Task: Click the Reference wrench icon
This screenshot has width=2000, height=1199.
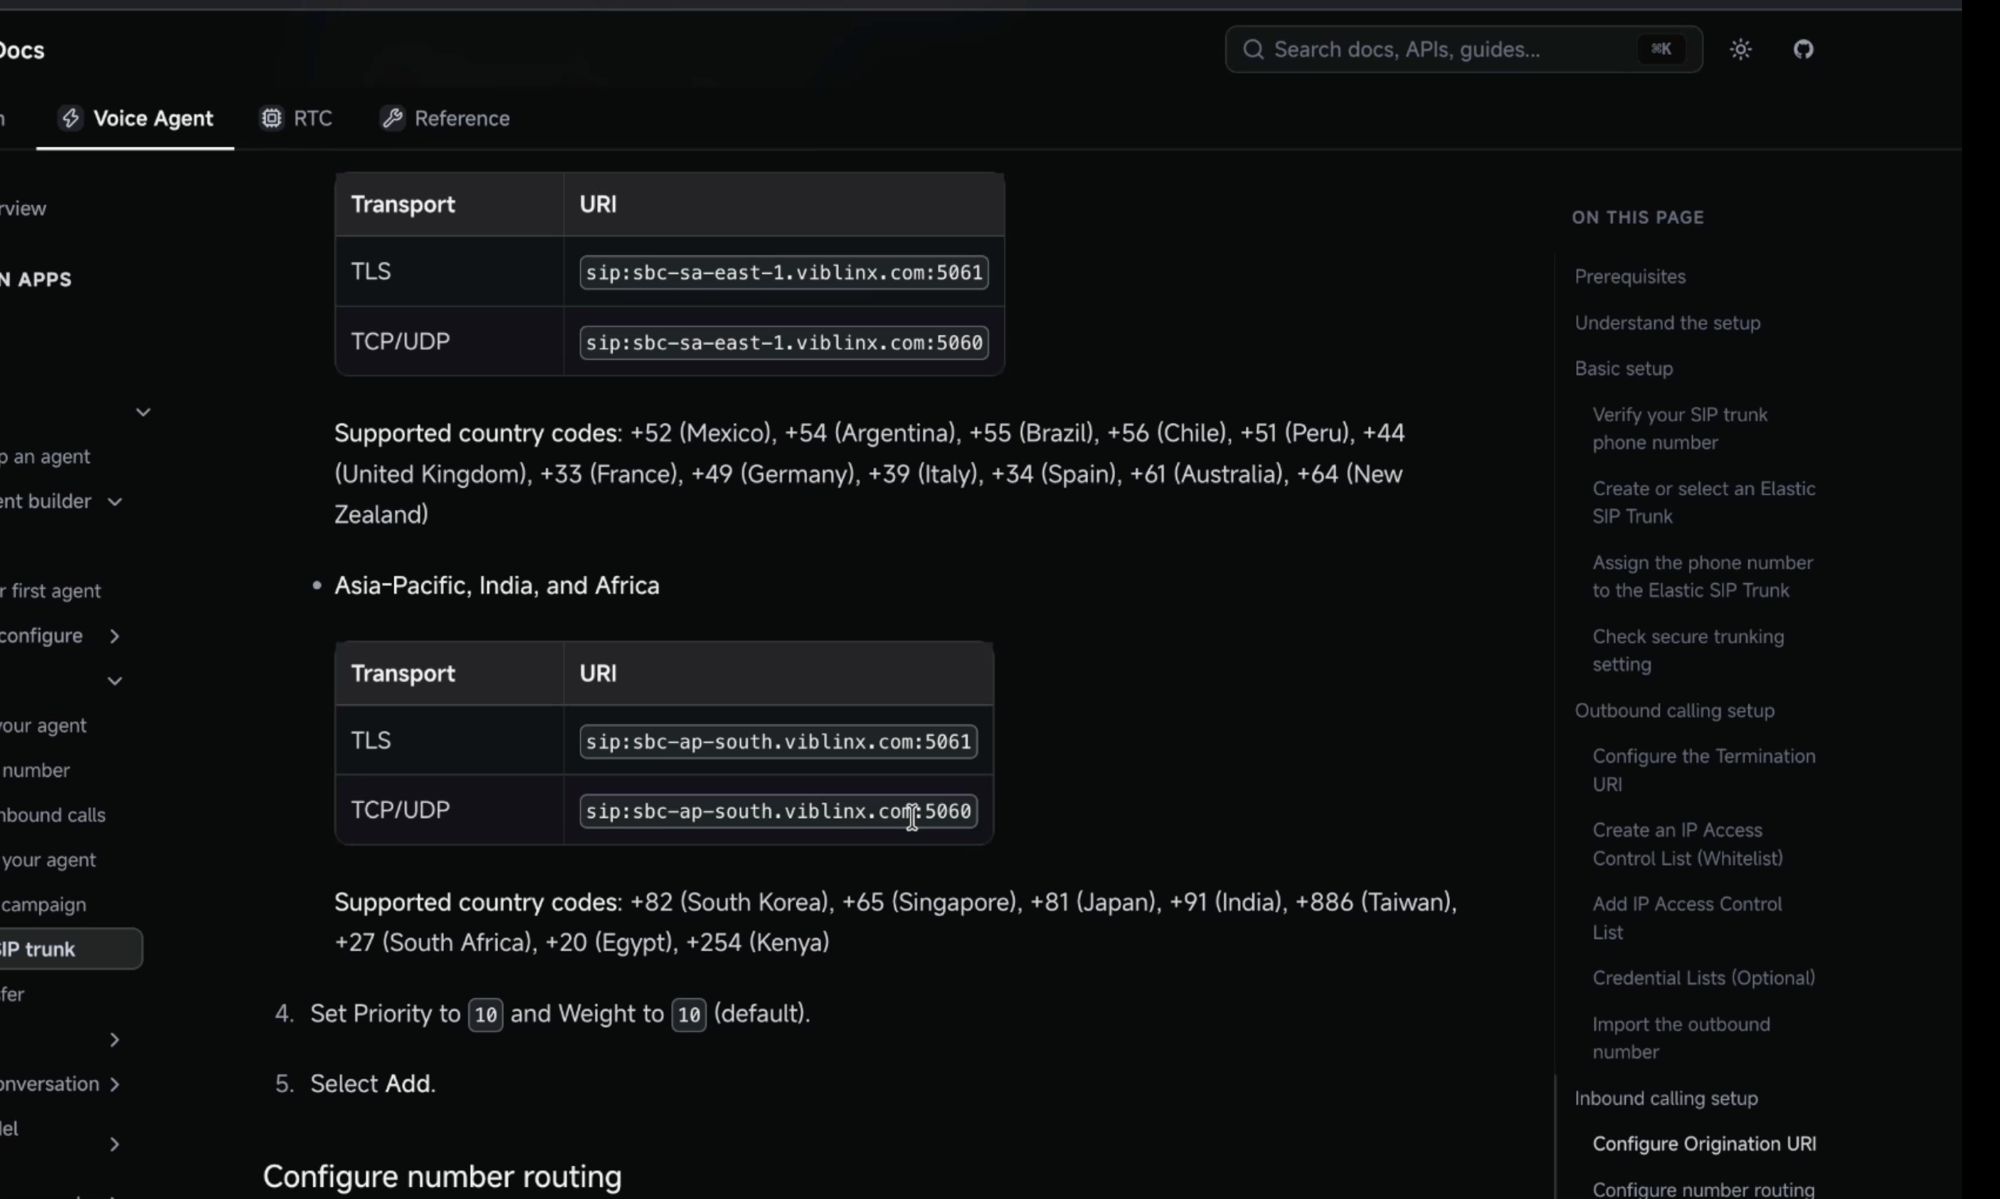Action: point(392,118)
